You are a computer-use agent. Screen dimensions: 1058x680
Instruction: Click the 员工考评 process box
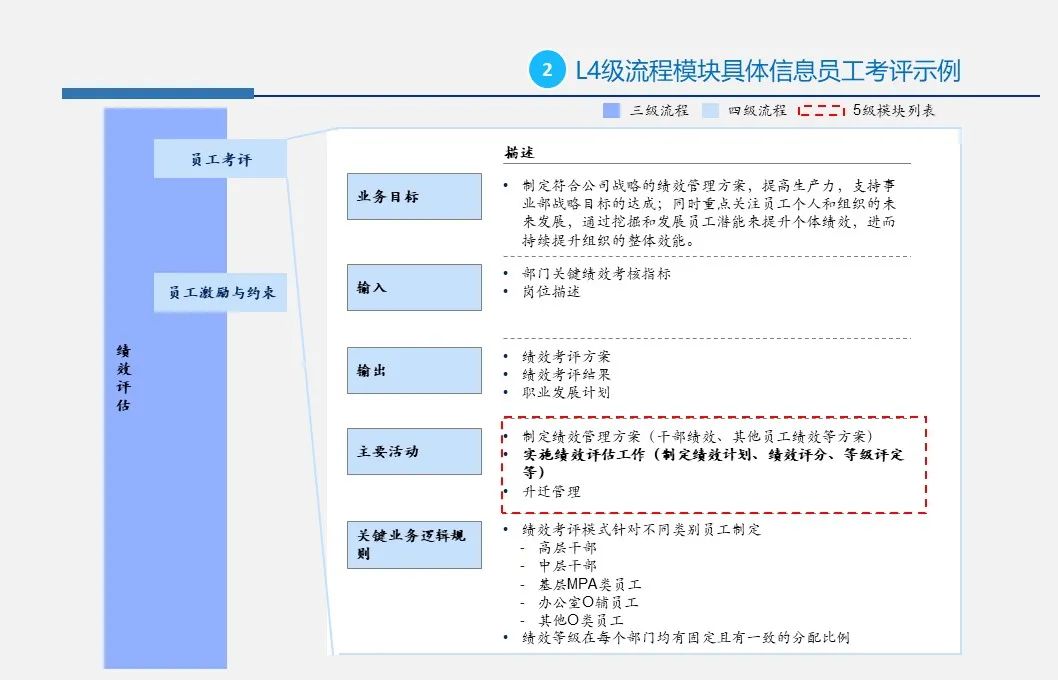click(x=221, y=159)
